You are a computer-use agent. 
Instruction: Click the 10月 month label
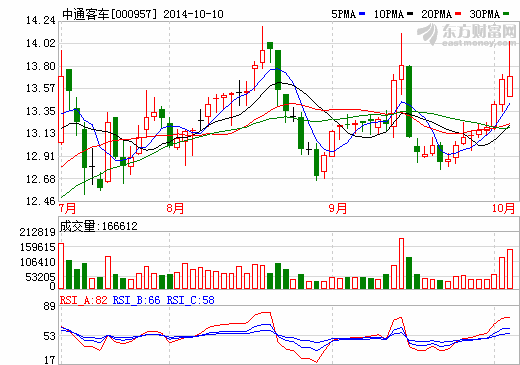click(x=503, y=209)
